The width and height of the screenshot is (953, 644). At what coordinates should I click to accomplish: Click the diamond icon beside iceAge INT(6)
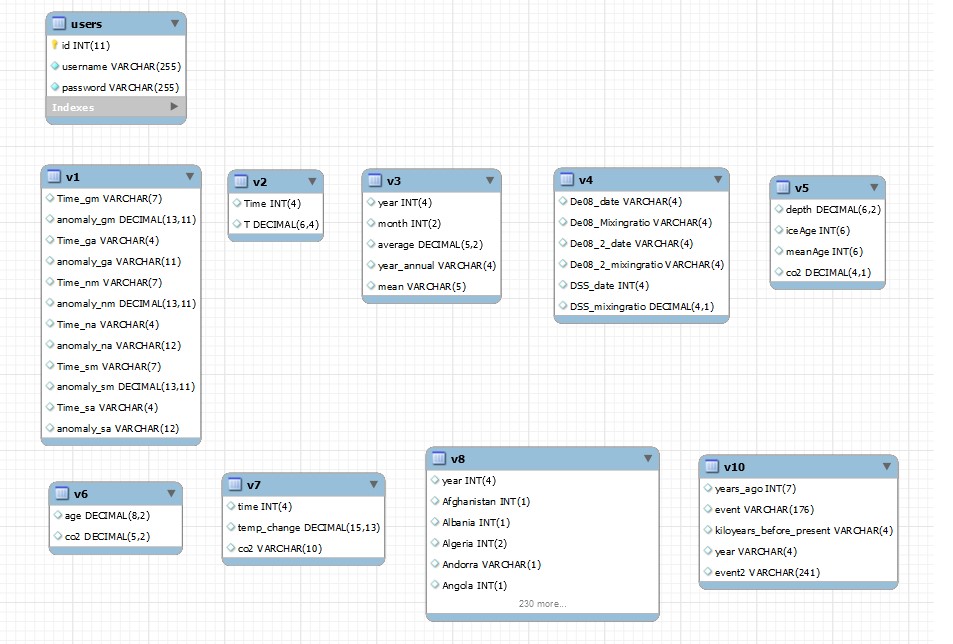779,230
